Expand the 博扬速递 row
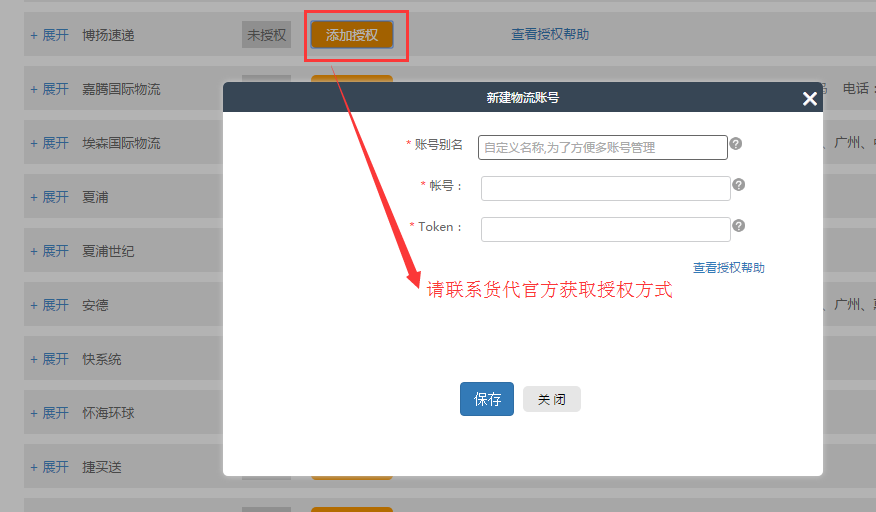876x512 pixels. point(49,35)
